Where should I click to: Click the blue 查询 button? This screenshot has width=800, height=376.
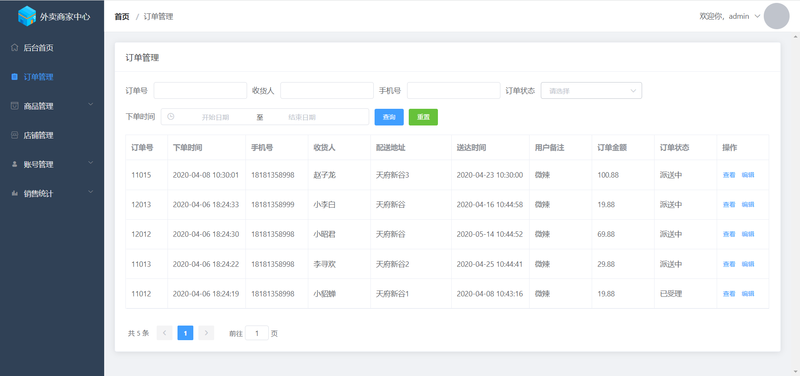[x=389, y=117]
